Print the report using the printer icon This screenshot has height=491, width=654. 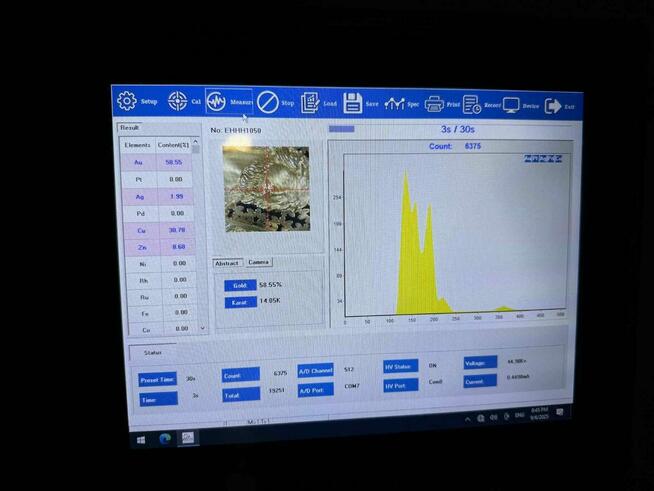click(x=434, y=104)
